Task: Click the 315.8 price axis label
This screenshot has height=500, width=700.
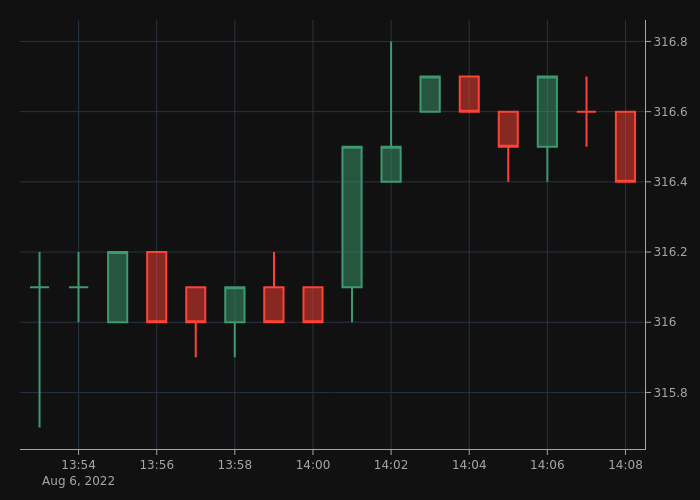Action: click(x=670, y=392)
